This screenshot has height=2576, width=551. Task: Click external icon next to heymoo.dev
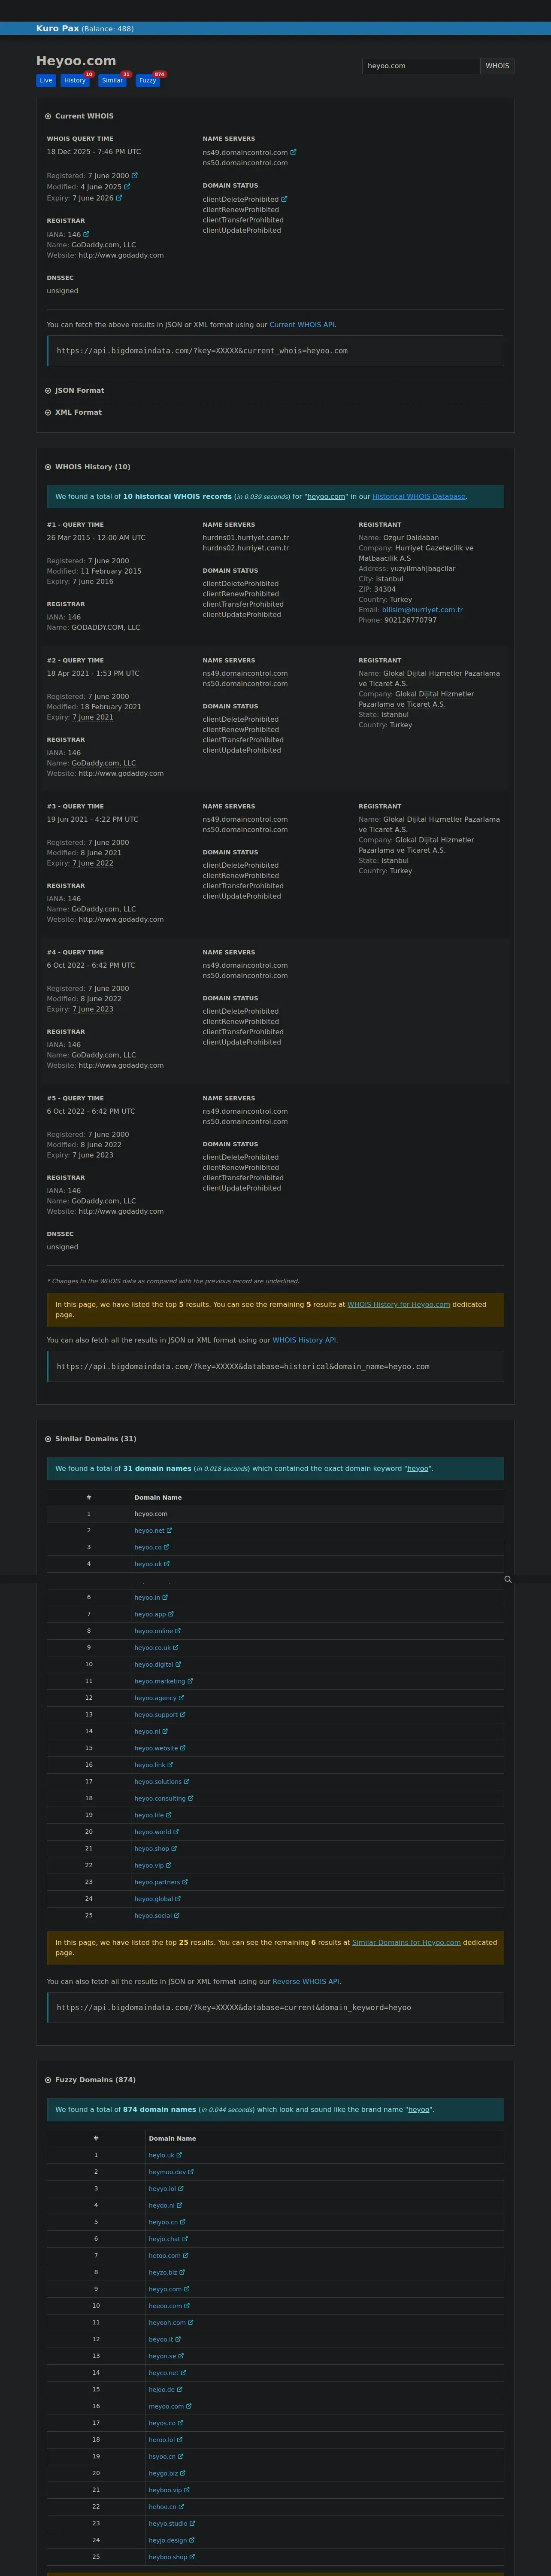pyautogui.click(x=191, y=2172)
